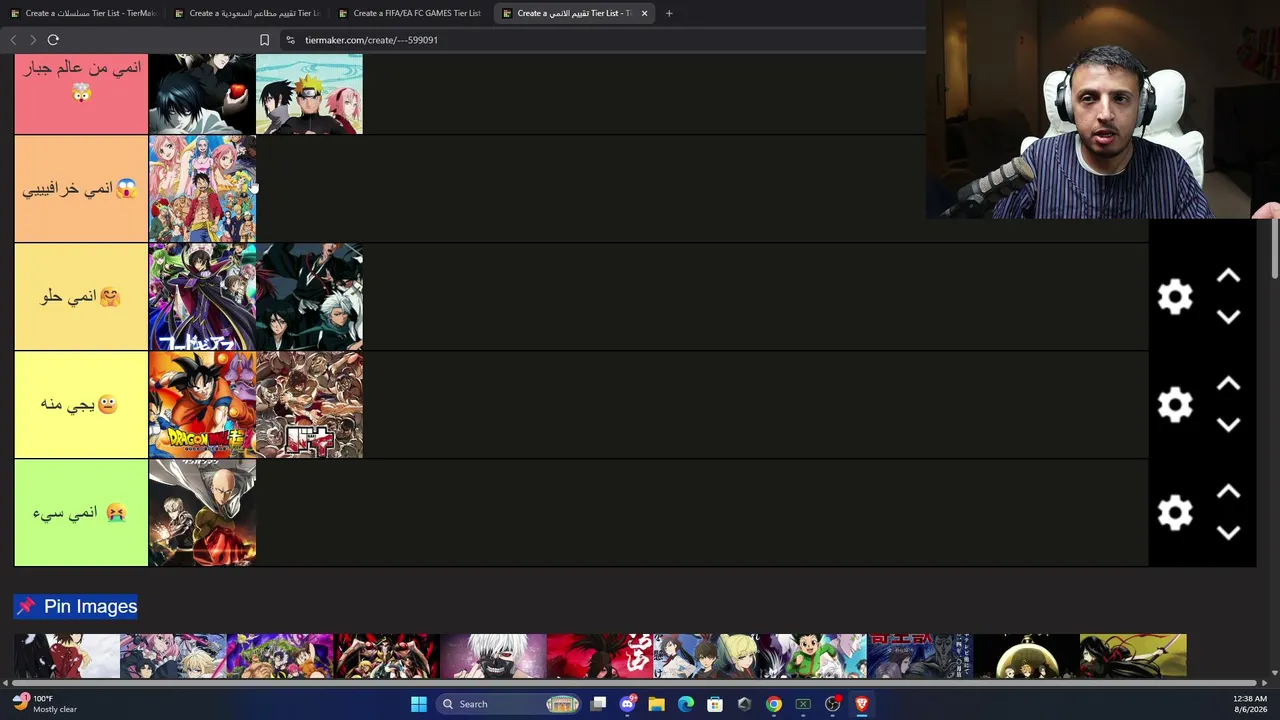This screenshot has height=720, width=1280.
Task: Bookmark this page with the bookmark icon
Action: [x=264, y=40]
